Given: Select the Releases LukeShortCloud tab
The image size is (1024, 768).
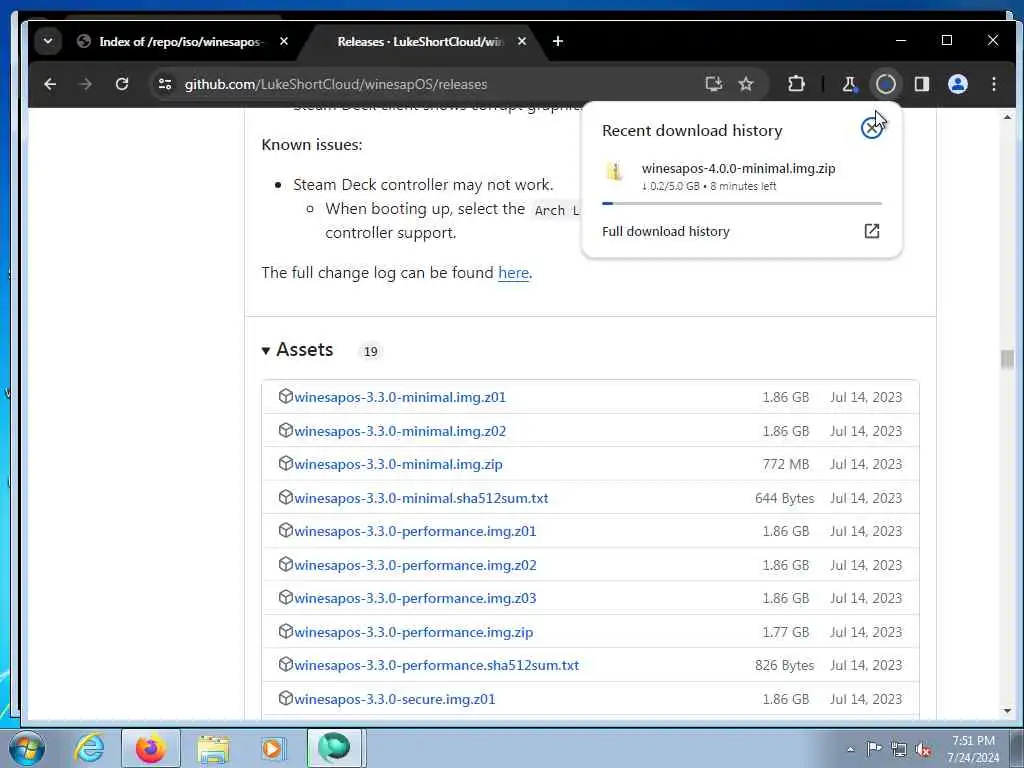Looking at the screenshot, I should point(421,42).
